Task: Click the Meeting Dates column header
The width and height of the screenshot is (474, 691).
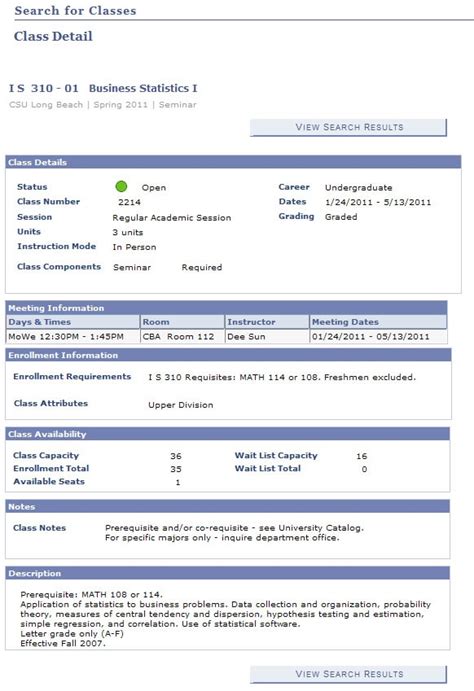Action: 378,322
